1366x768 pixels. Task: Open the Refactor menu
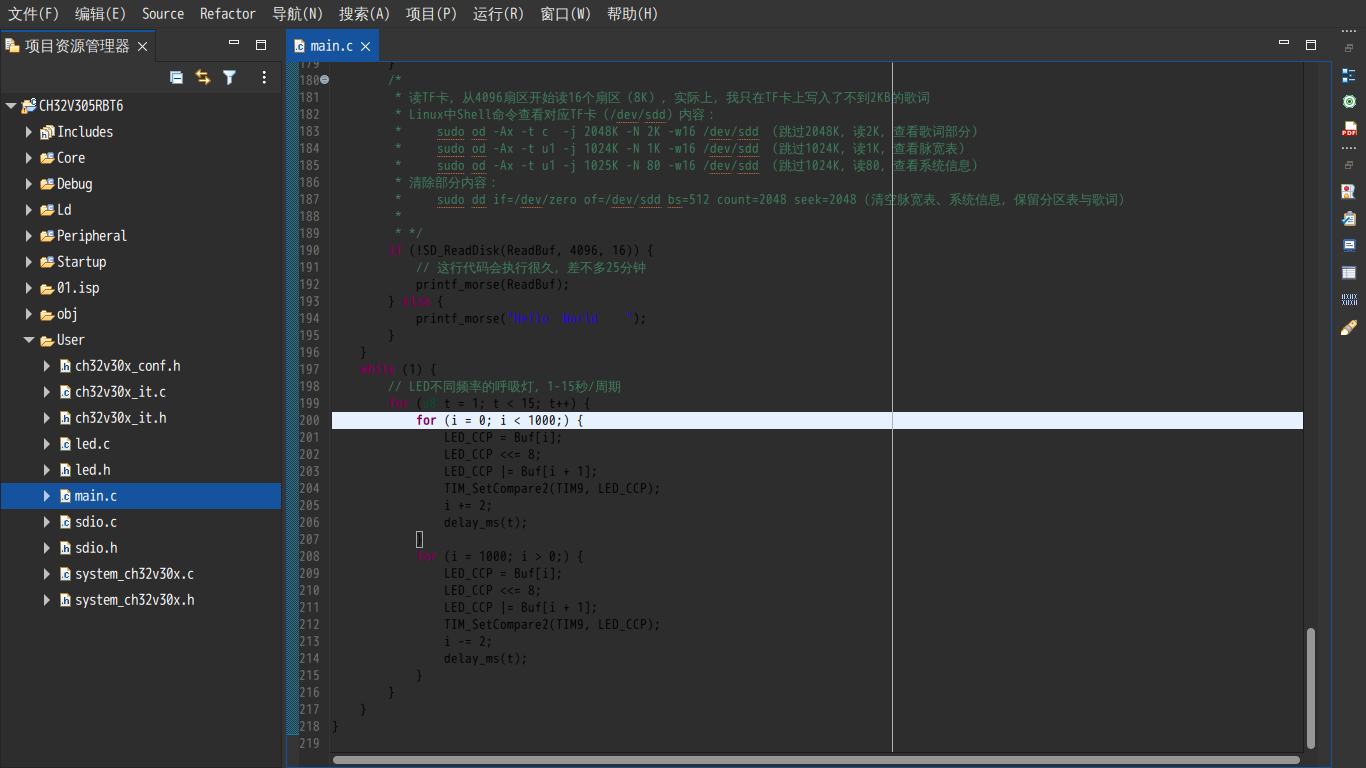[228, 14]
